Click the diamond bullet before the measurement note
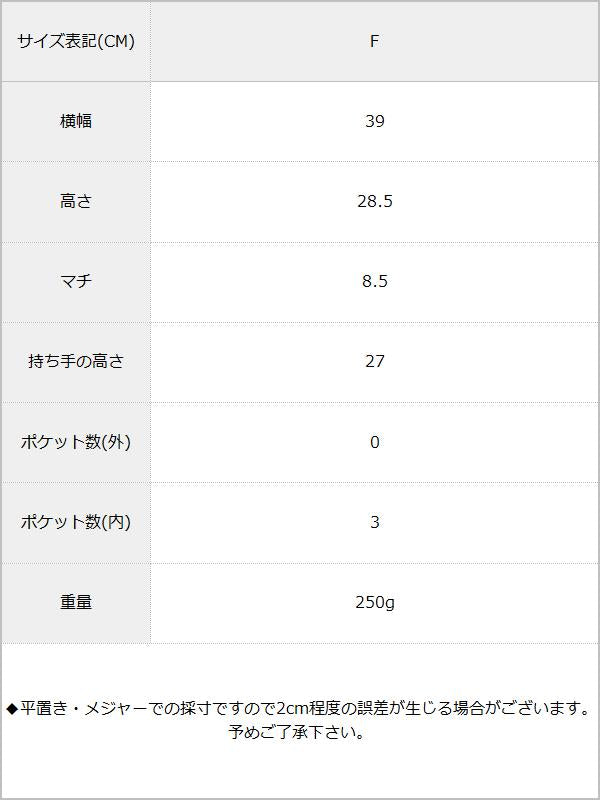 pos(13,709)
